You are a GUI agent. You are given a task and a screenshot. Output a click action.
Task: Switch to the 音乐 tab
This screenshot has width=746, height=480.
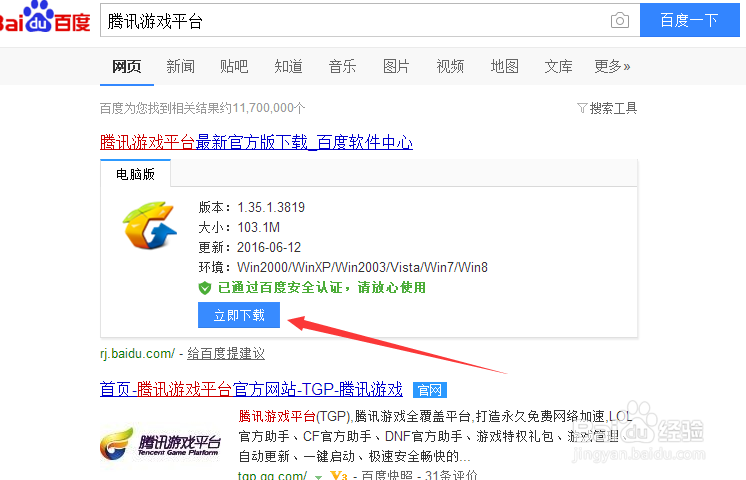click(342, 66)
